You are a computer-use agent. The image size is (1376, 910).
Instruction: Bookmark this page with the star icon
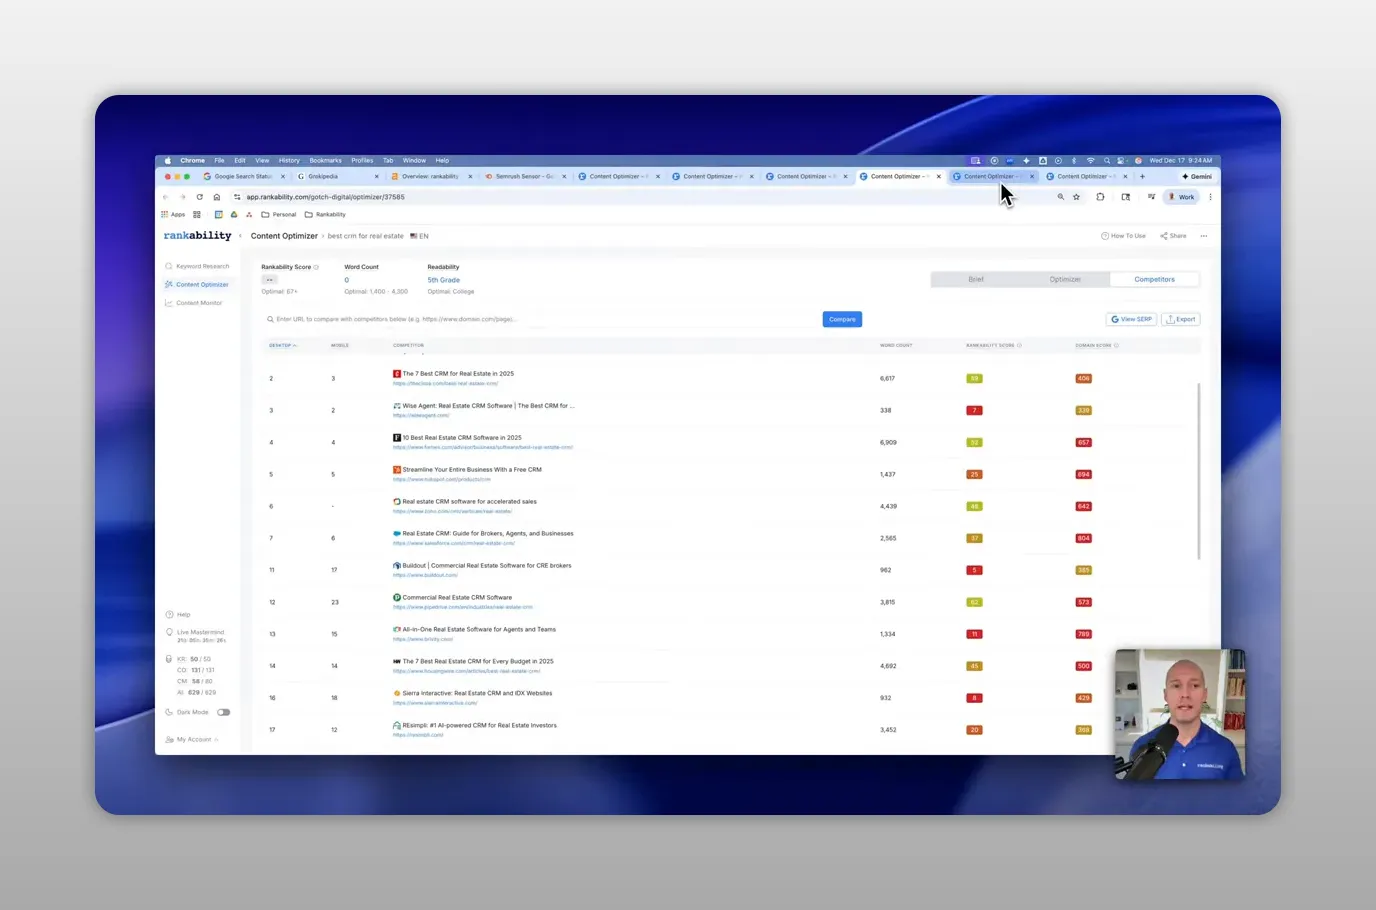[x=1076, y=197]
